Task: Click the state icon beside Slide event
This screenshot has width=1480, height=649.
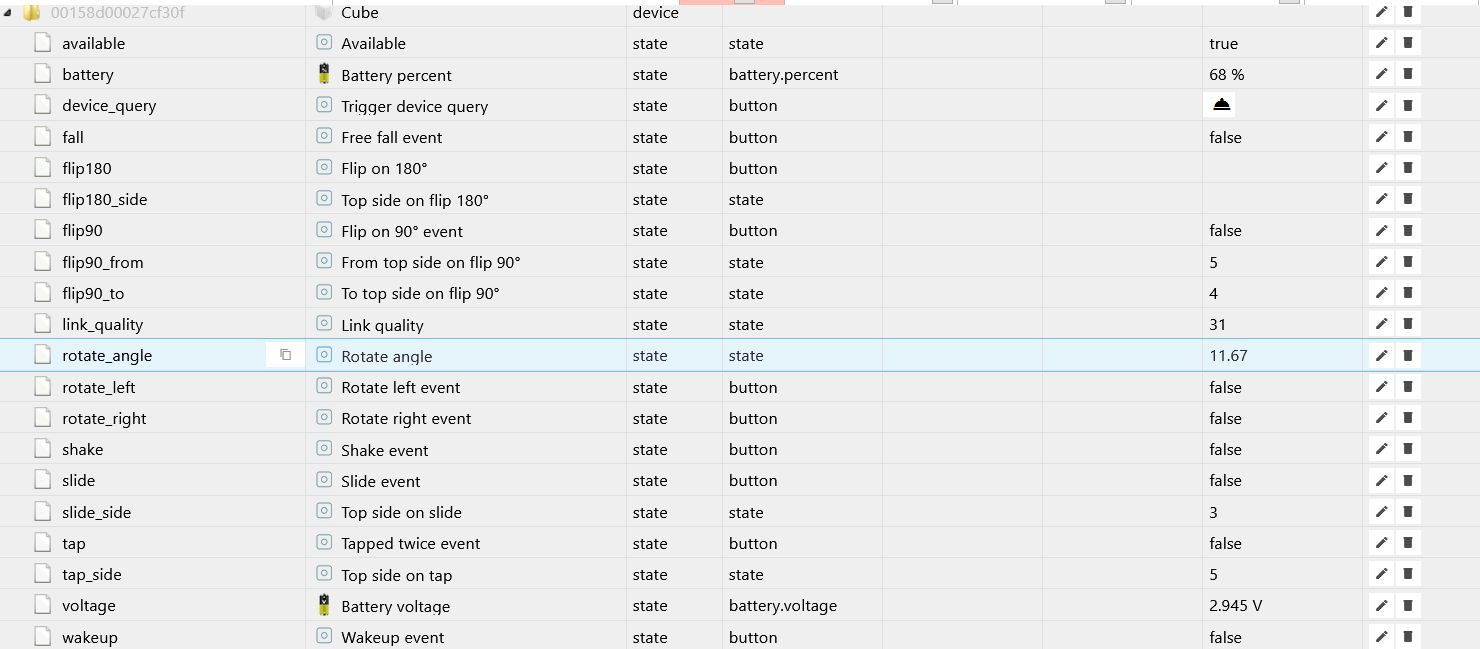Action: click(x=324, y=480)
